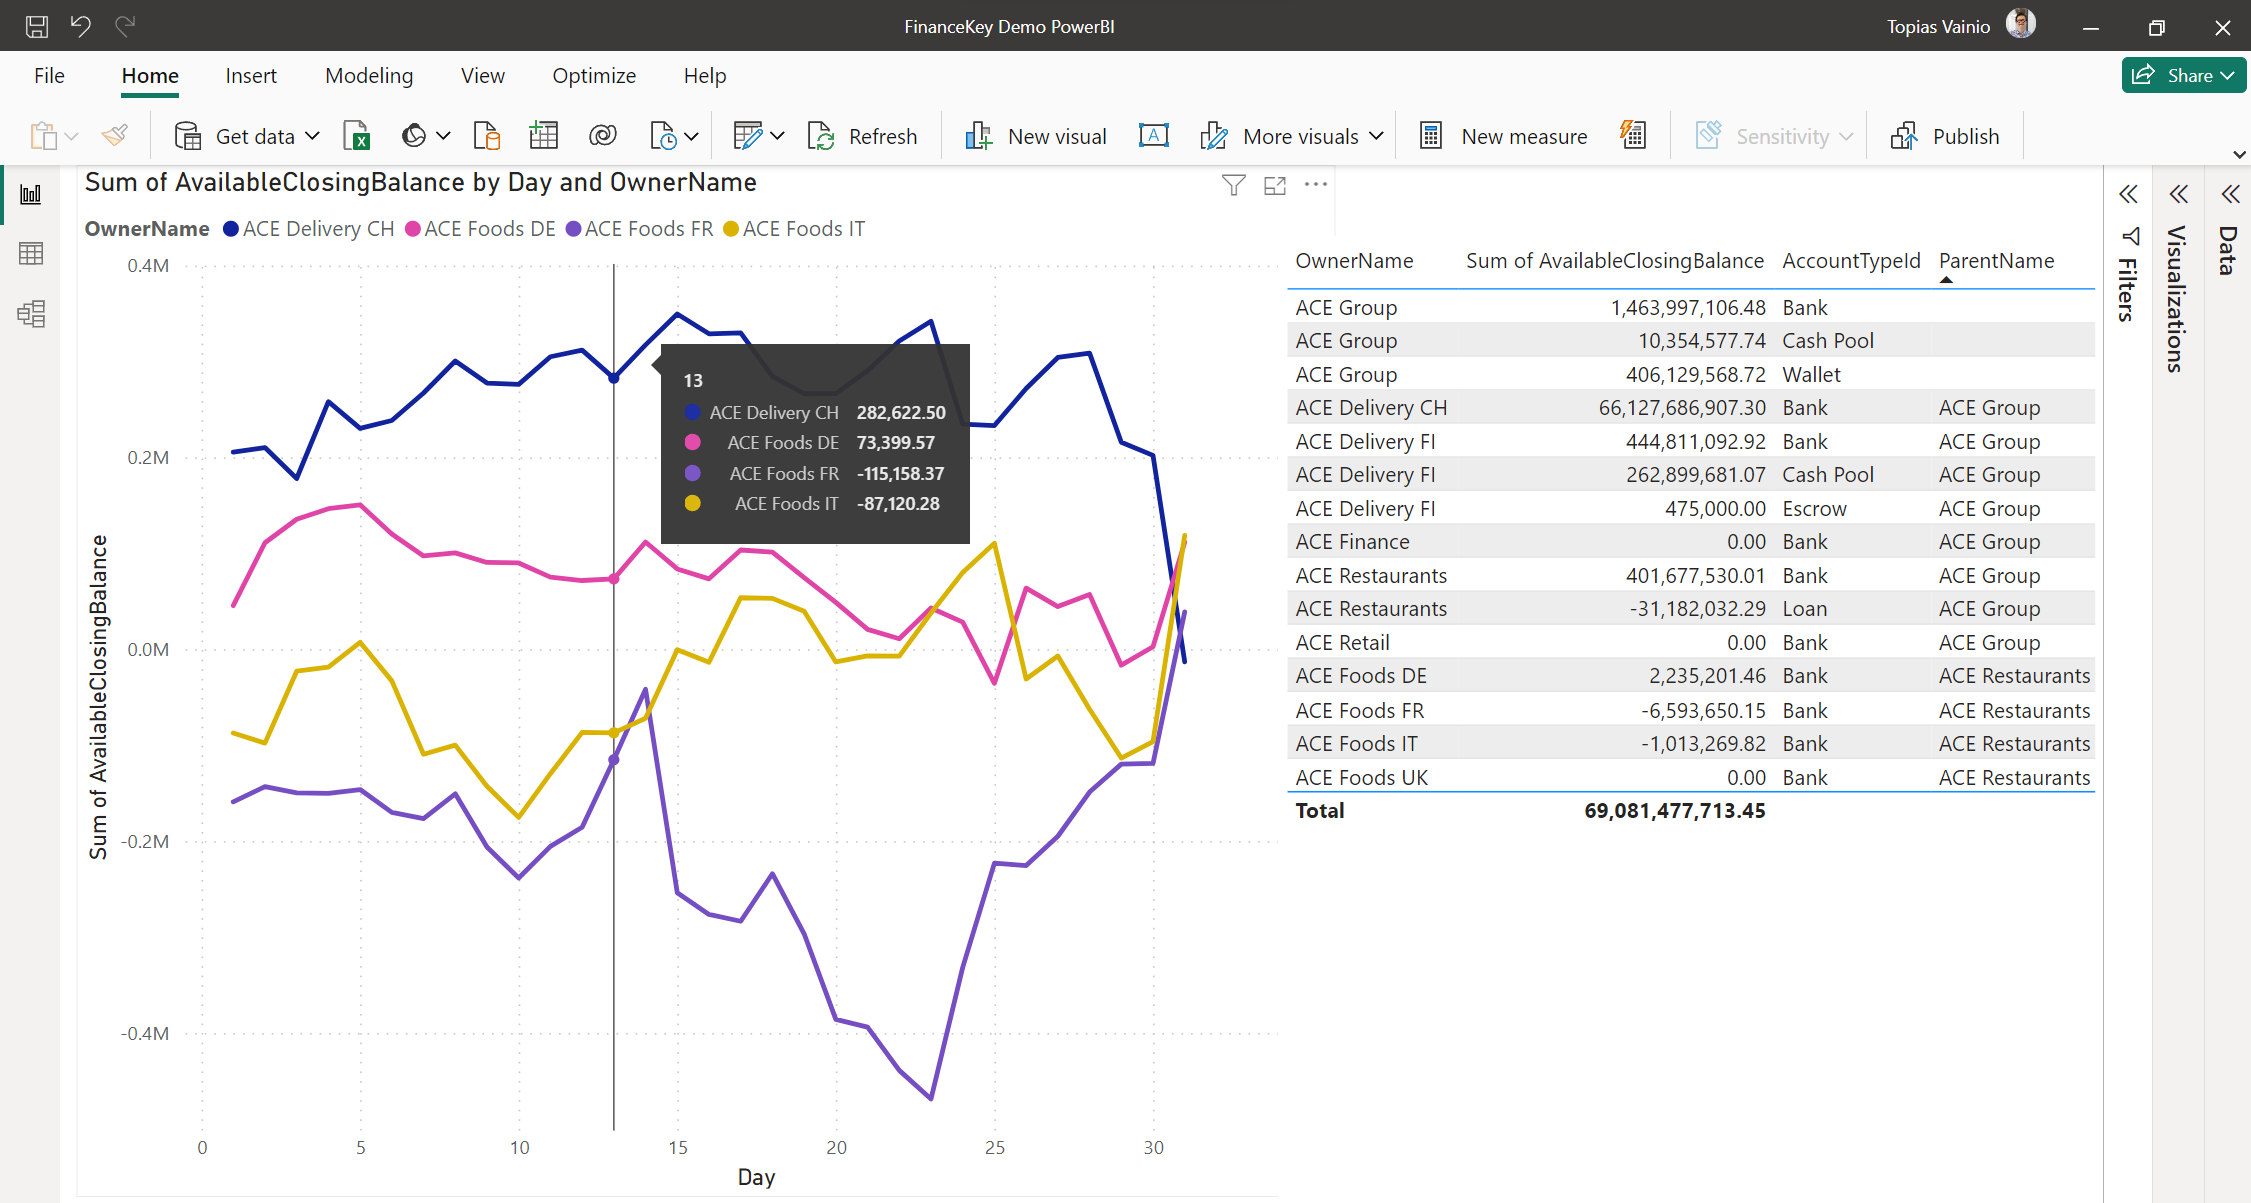Sort table by ParentName header
The width and height of the screenshot is (2251, 1203).
pos(1996,261)
